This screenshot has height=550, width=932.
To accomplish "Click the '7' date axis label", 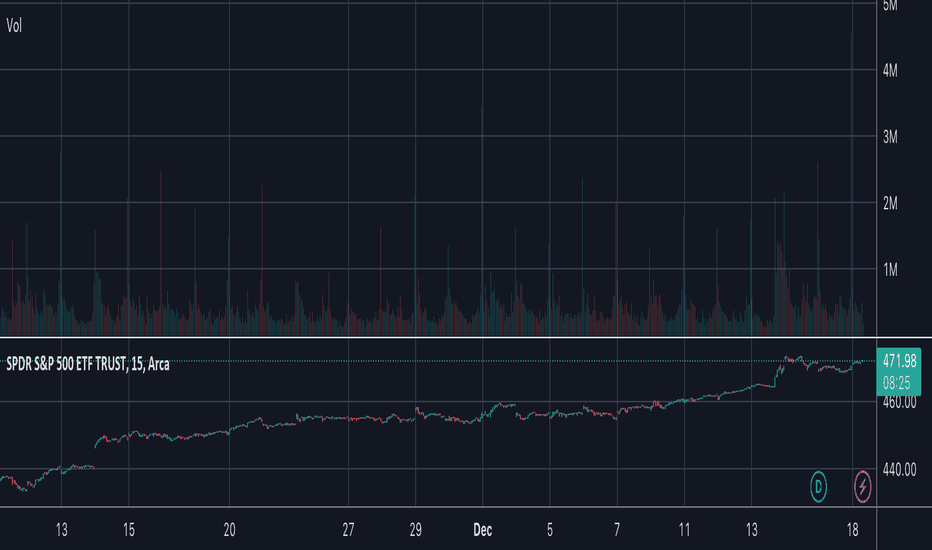I will tap(617, 530).
